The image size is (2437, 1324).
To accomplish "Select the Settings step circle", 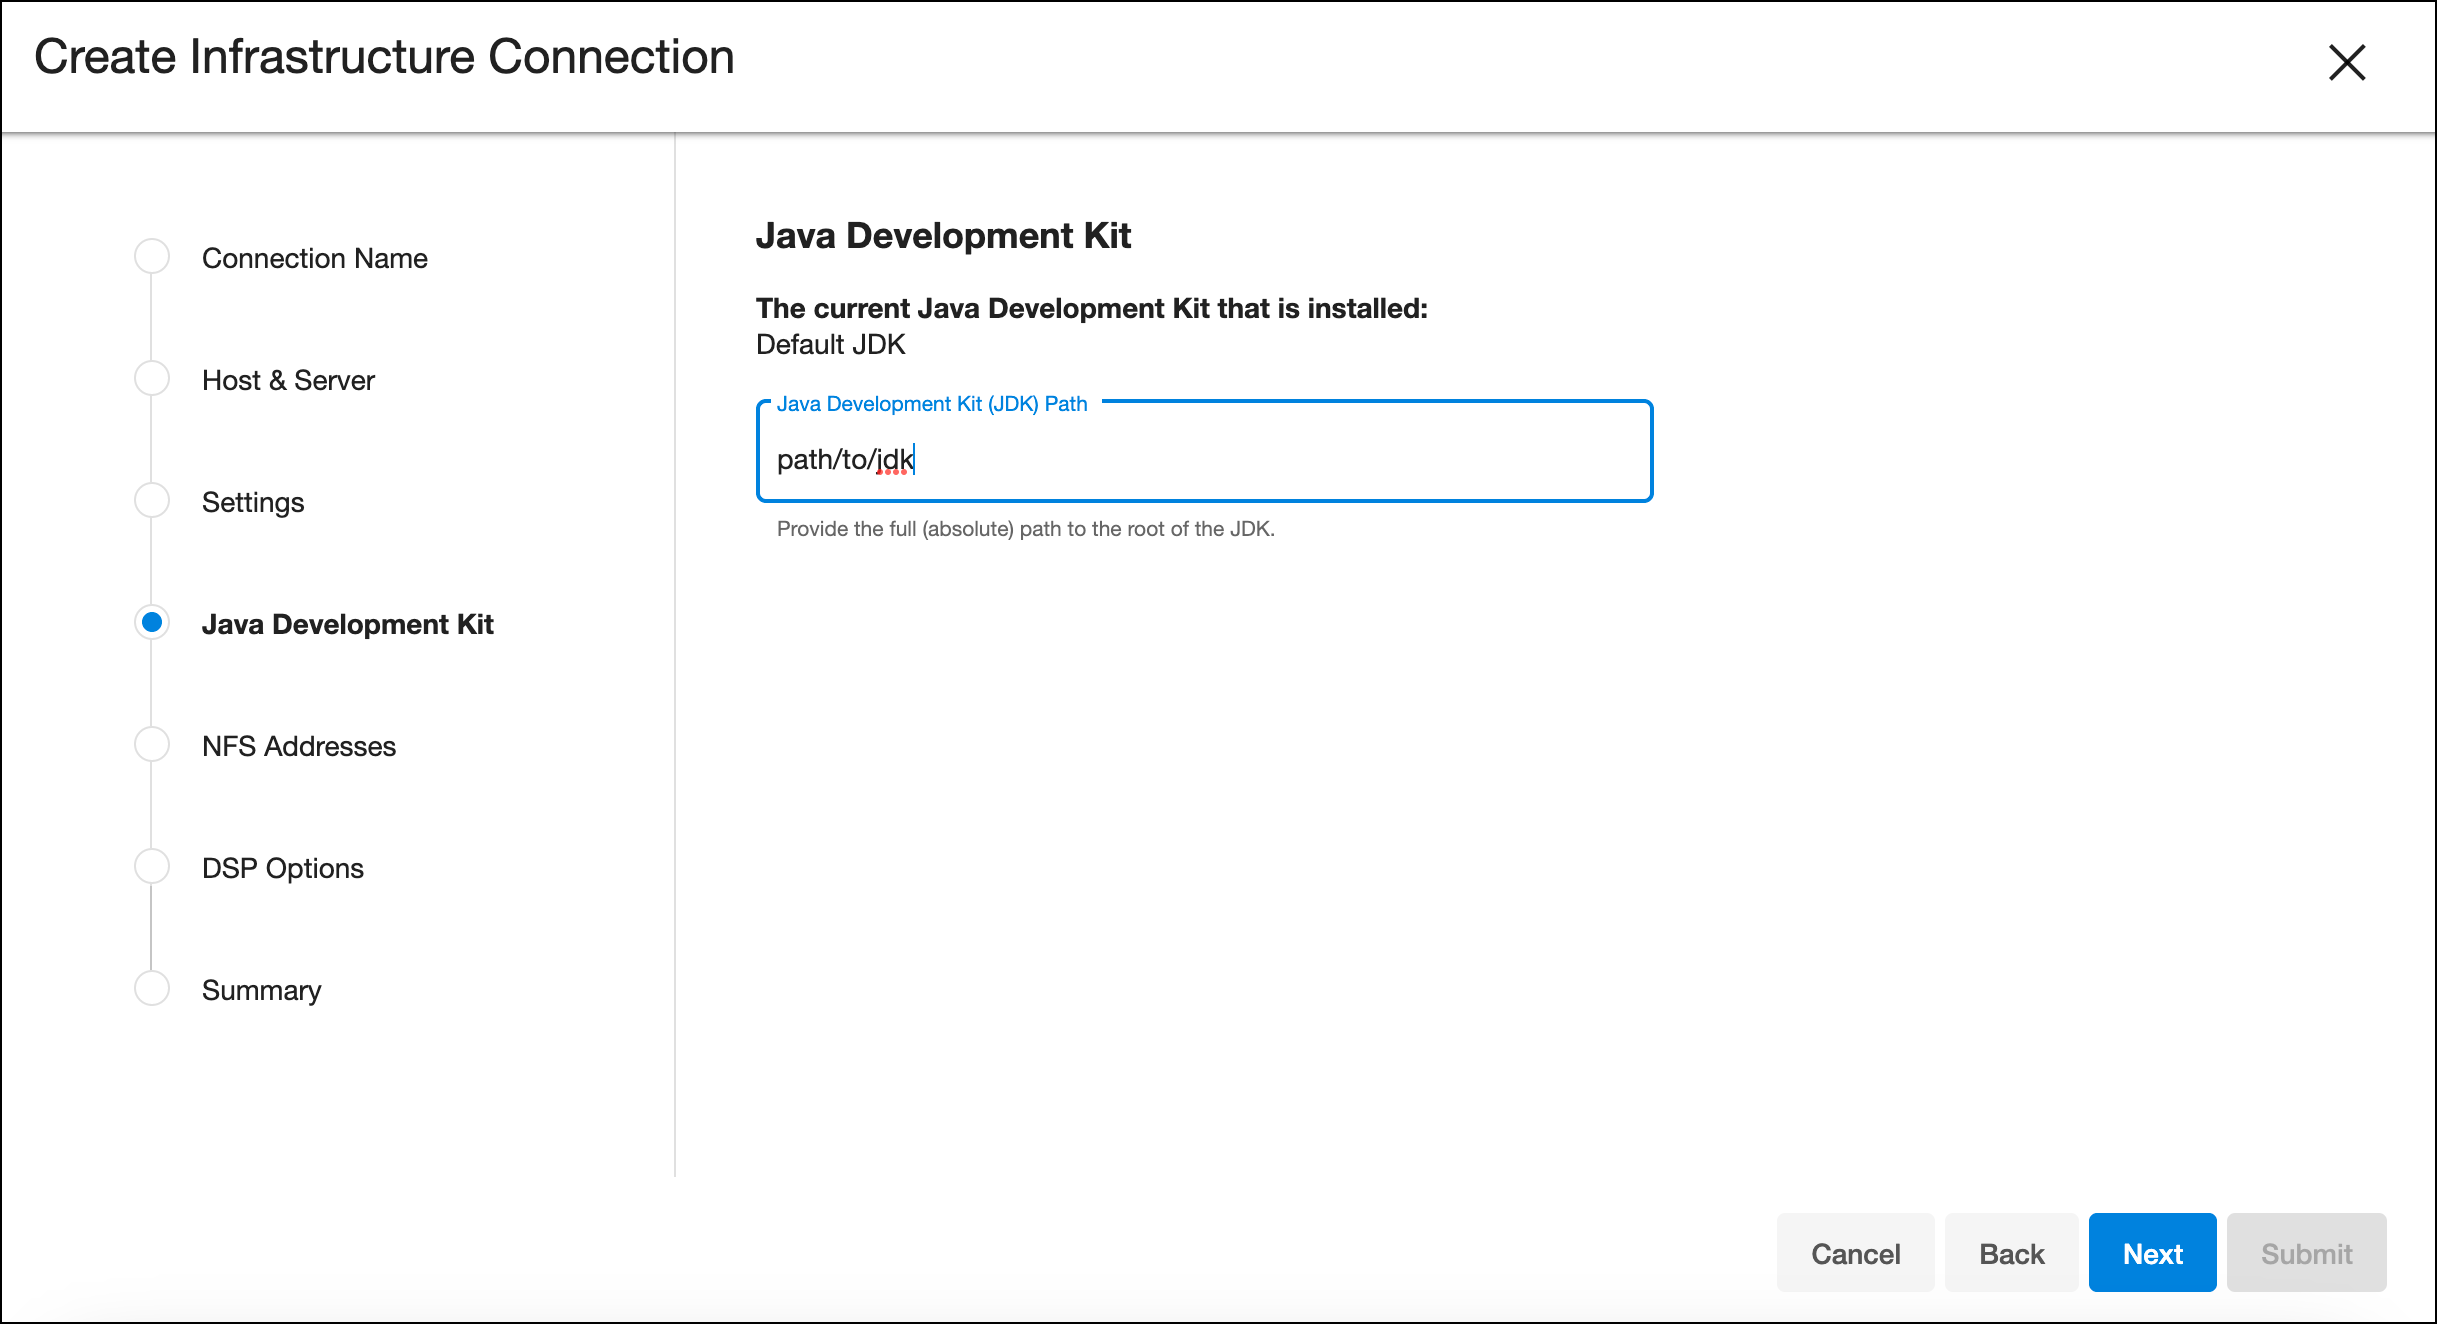I will point(152,500).
